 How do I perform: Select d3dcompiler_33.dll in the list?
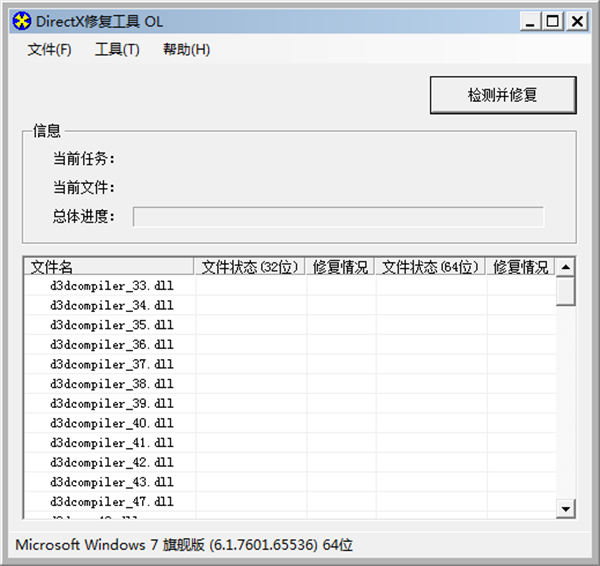click(112, 286)
